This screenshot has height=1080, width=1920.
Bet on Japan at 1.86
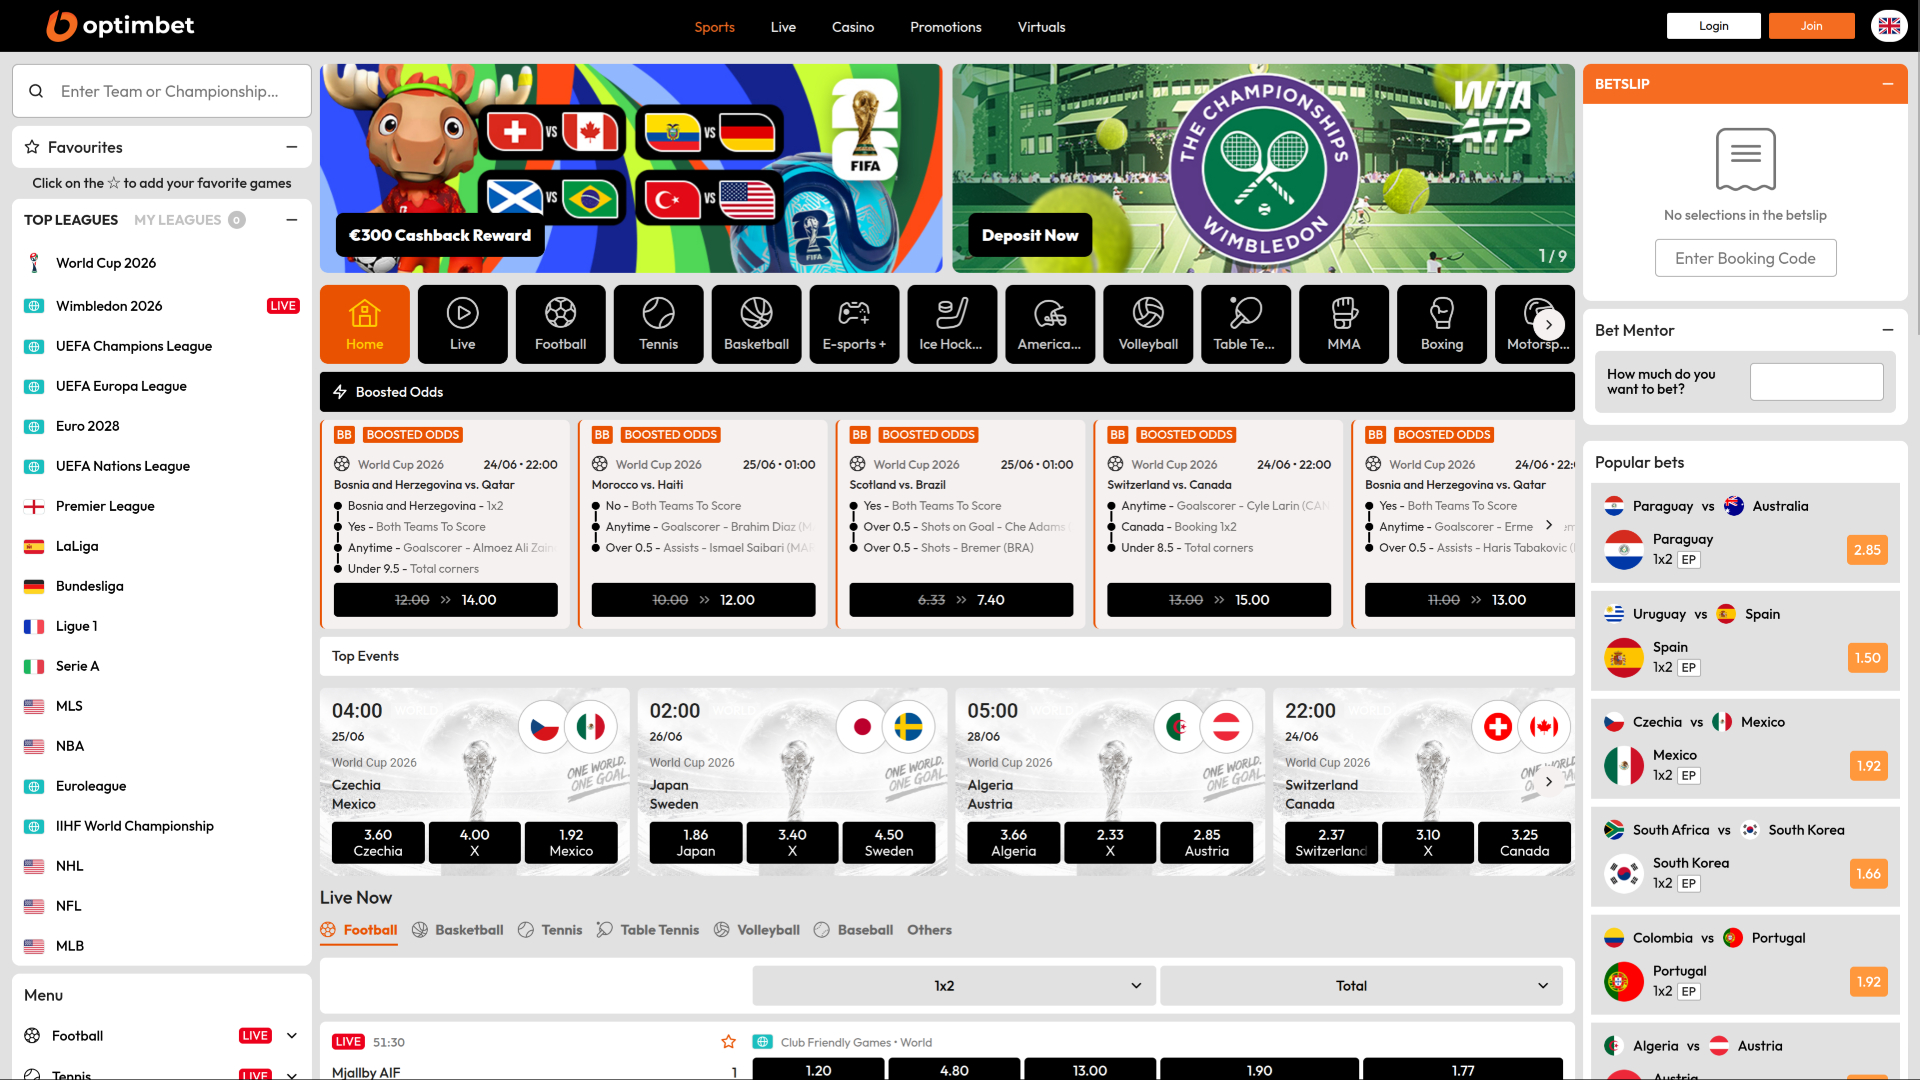pyautogui.click(x=696, y=843)
